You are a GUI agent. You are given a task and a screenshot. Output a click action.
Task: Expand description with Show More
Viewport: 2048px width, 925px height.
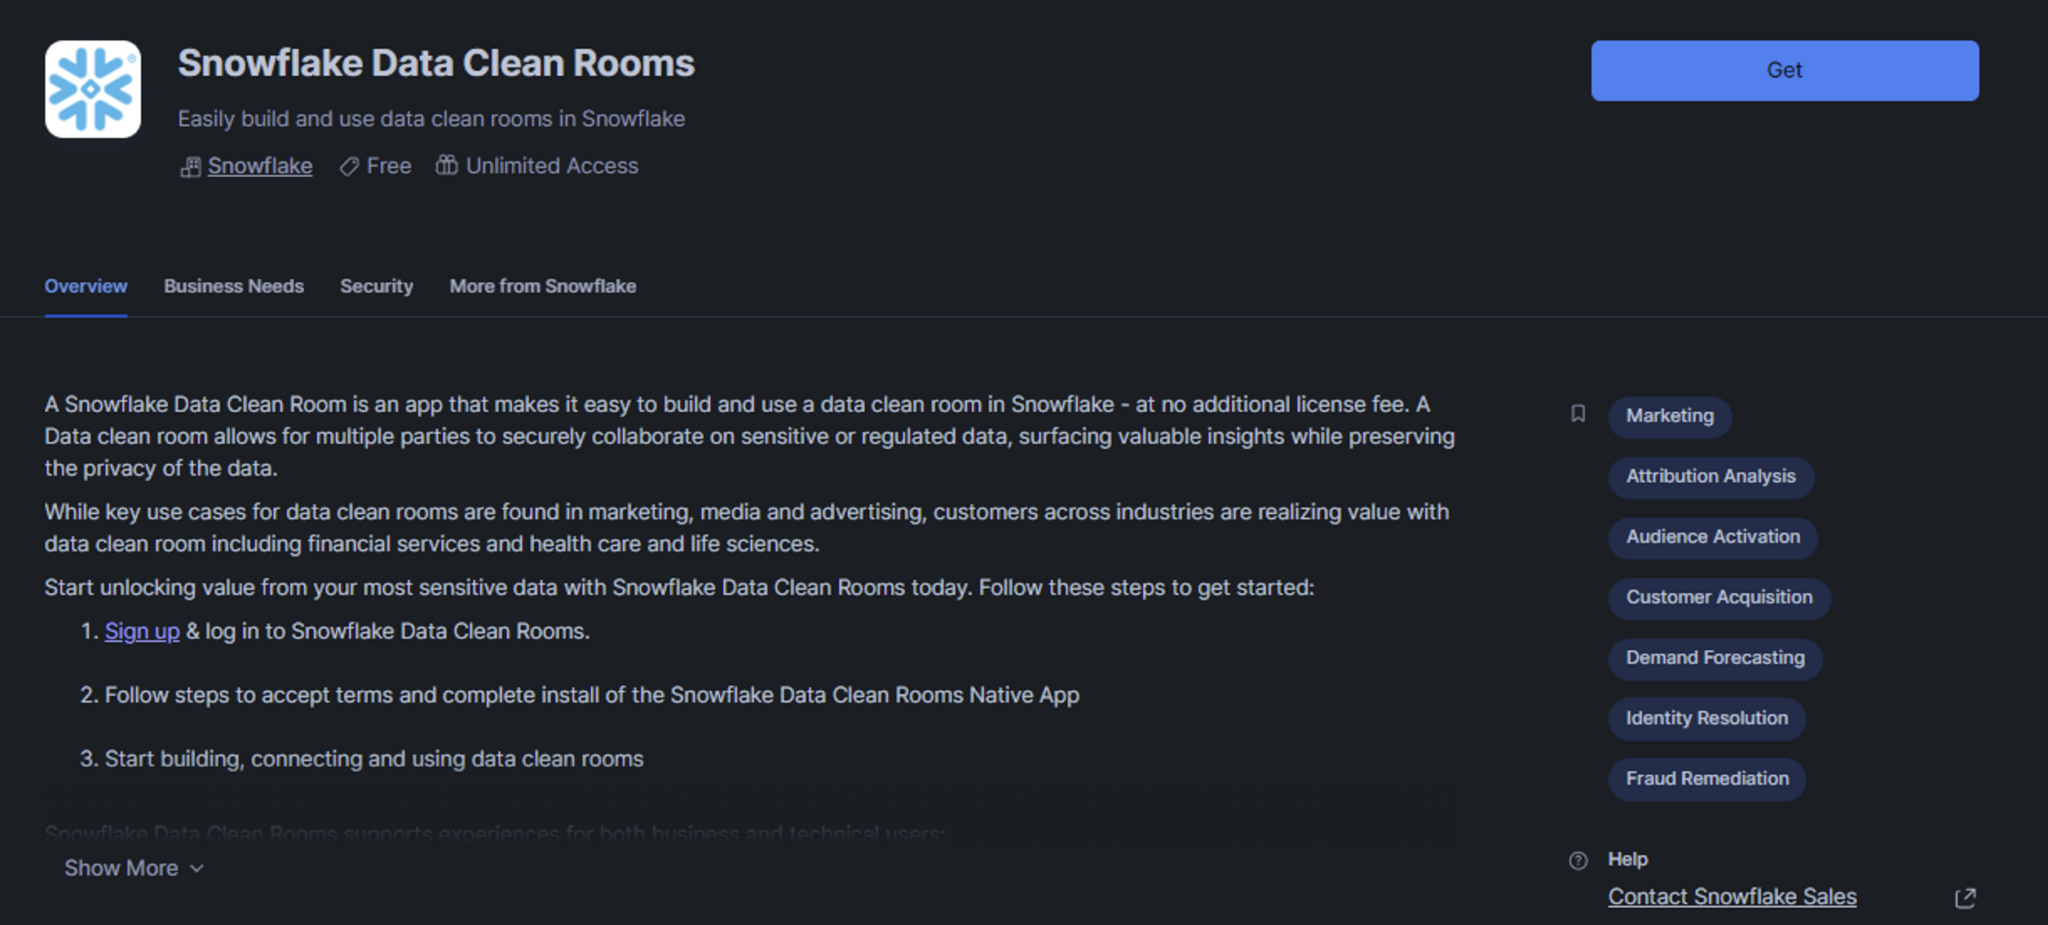[x=121, y=868]
